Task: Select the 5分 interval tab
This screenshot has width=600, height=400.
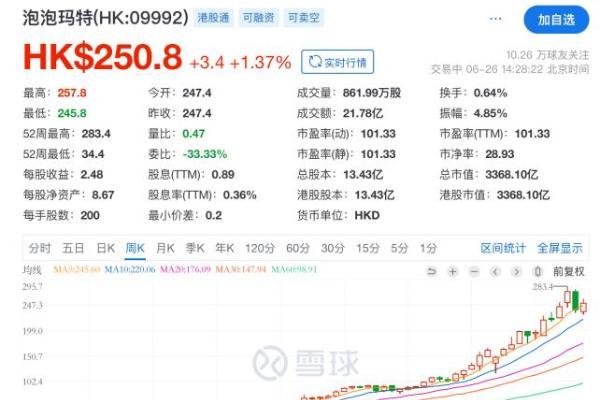Action: [x=399, y=248]
